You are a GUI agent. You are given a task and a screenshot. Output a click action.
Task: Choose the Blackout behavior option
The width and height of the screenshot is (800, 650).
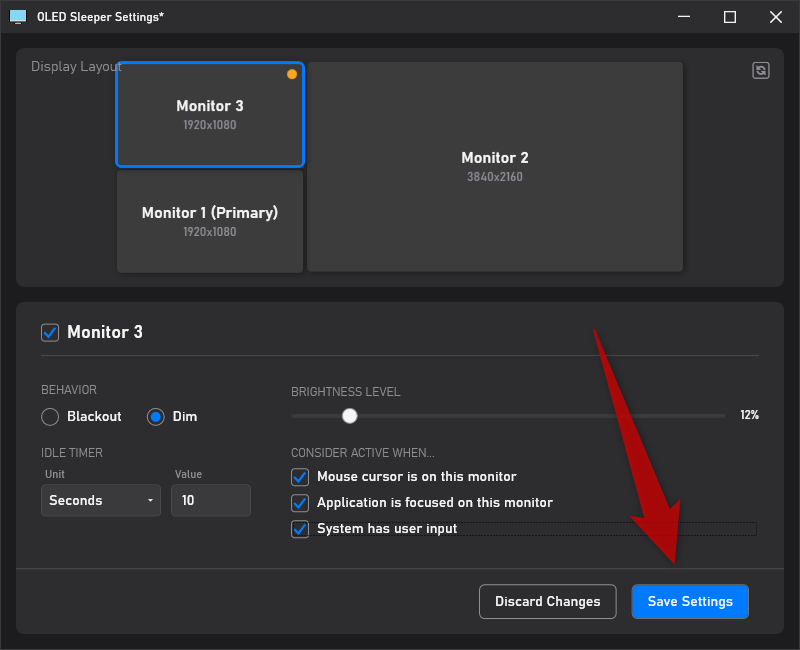pyautogui.click(x=50, y=417)
